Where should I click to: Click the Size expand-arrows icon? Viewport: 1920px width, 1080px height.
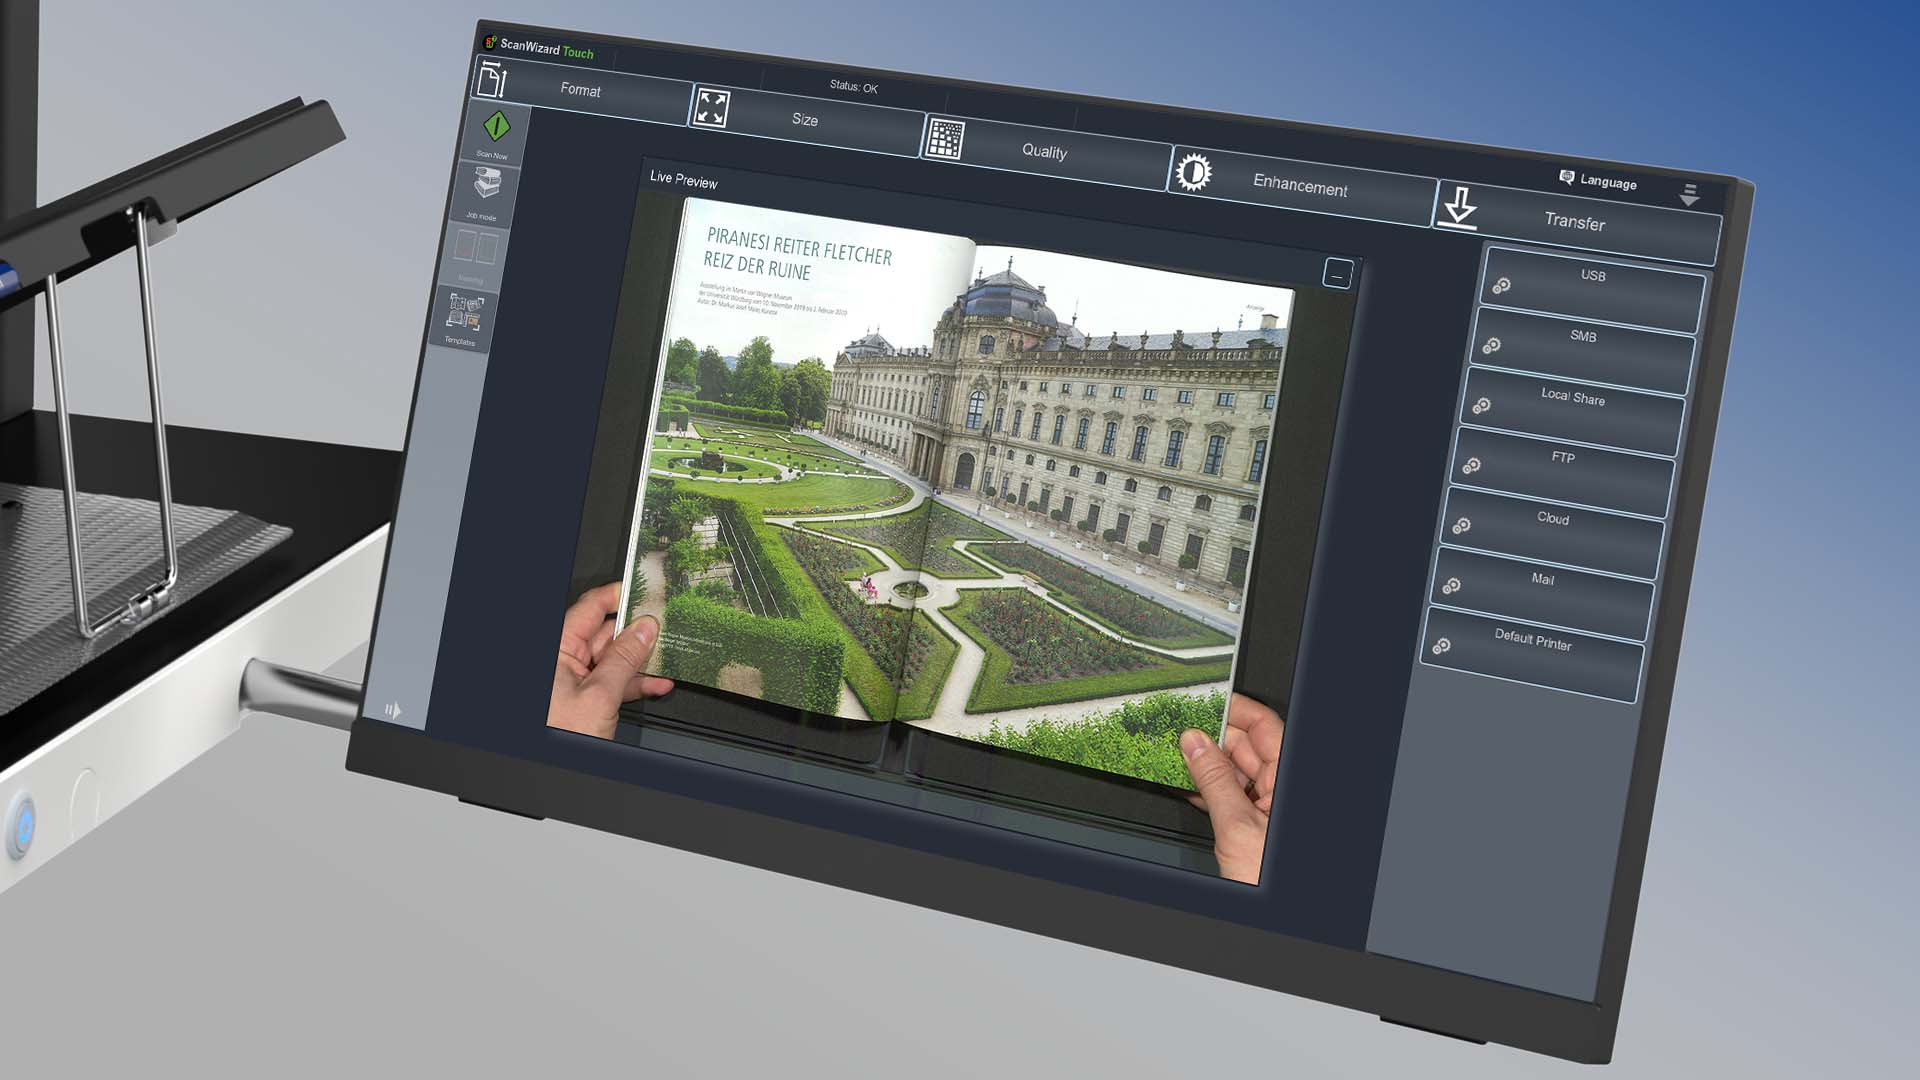711,108
